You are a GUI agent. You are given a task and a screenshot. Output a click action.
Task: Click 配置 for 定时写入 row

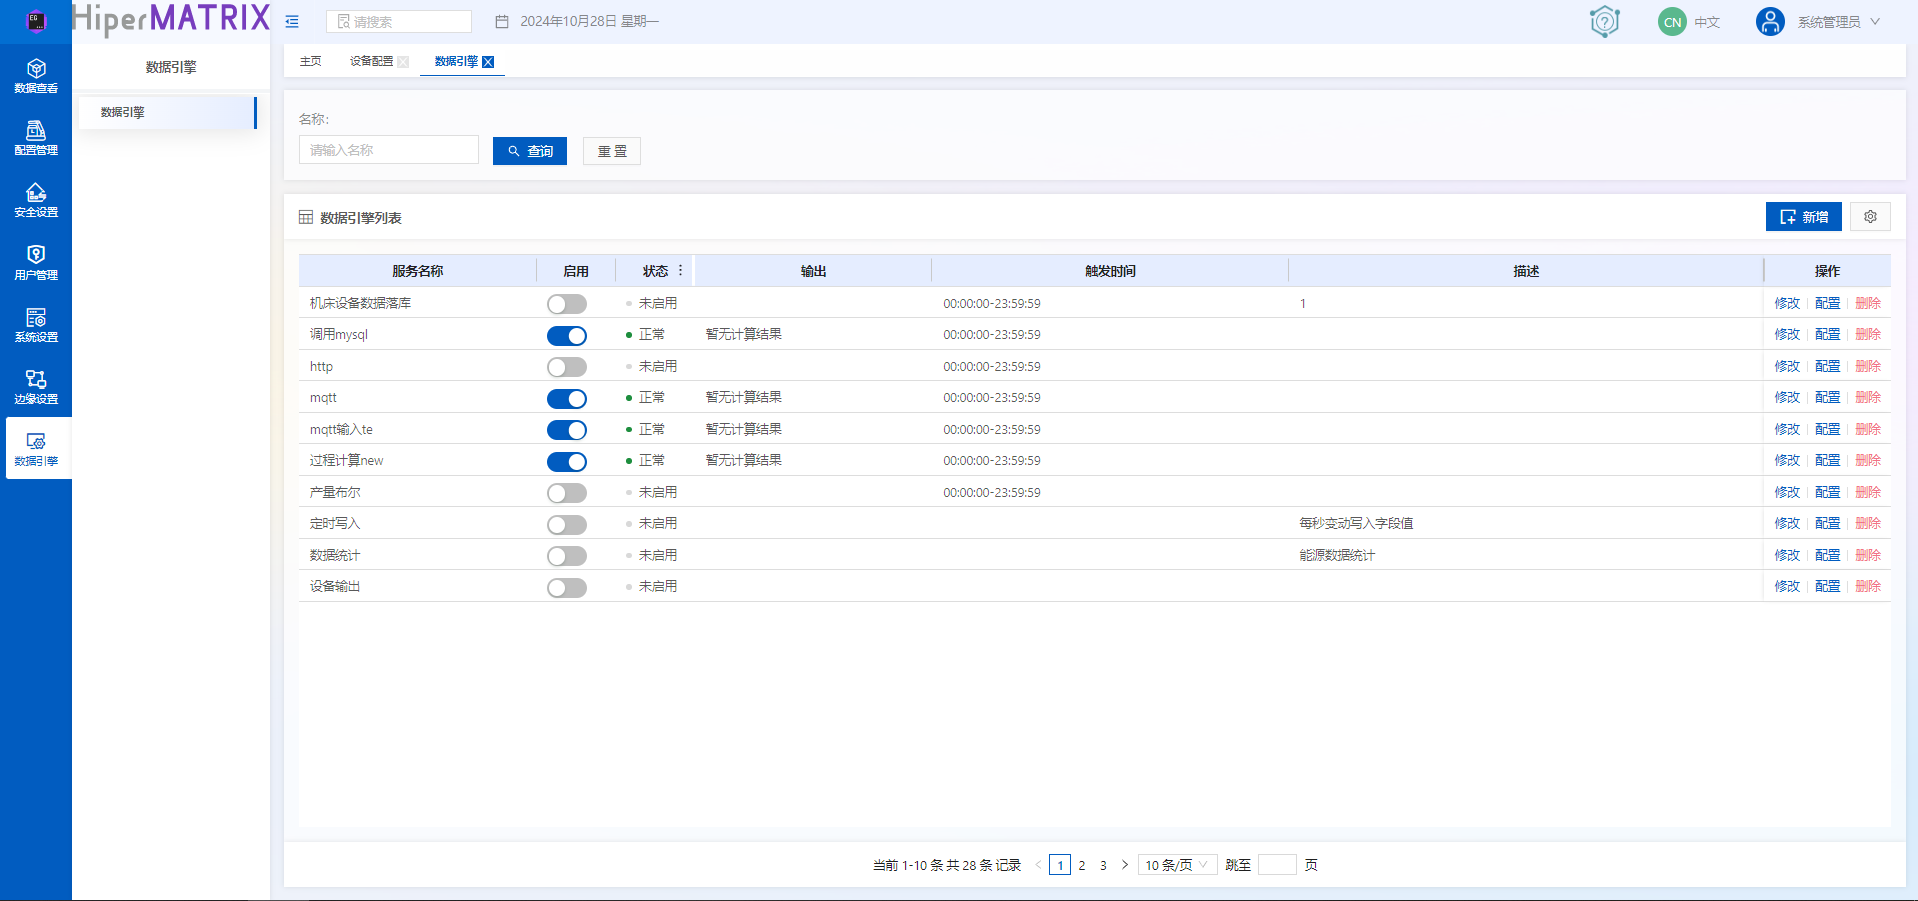[1828, 523]
